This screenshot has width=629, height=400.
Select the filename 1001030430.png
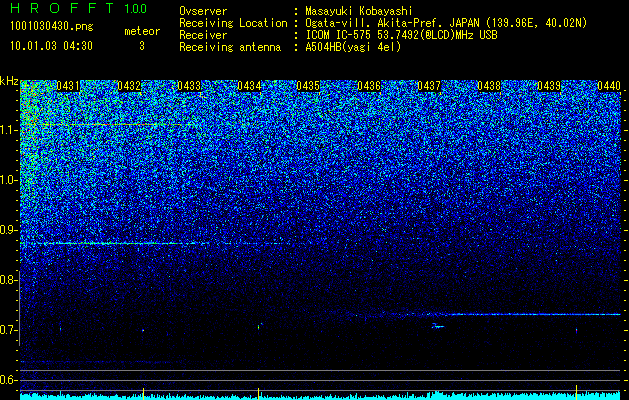coord(52,27)
